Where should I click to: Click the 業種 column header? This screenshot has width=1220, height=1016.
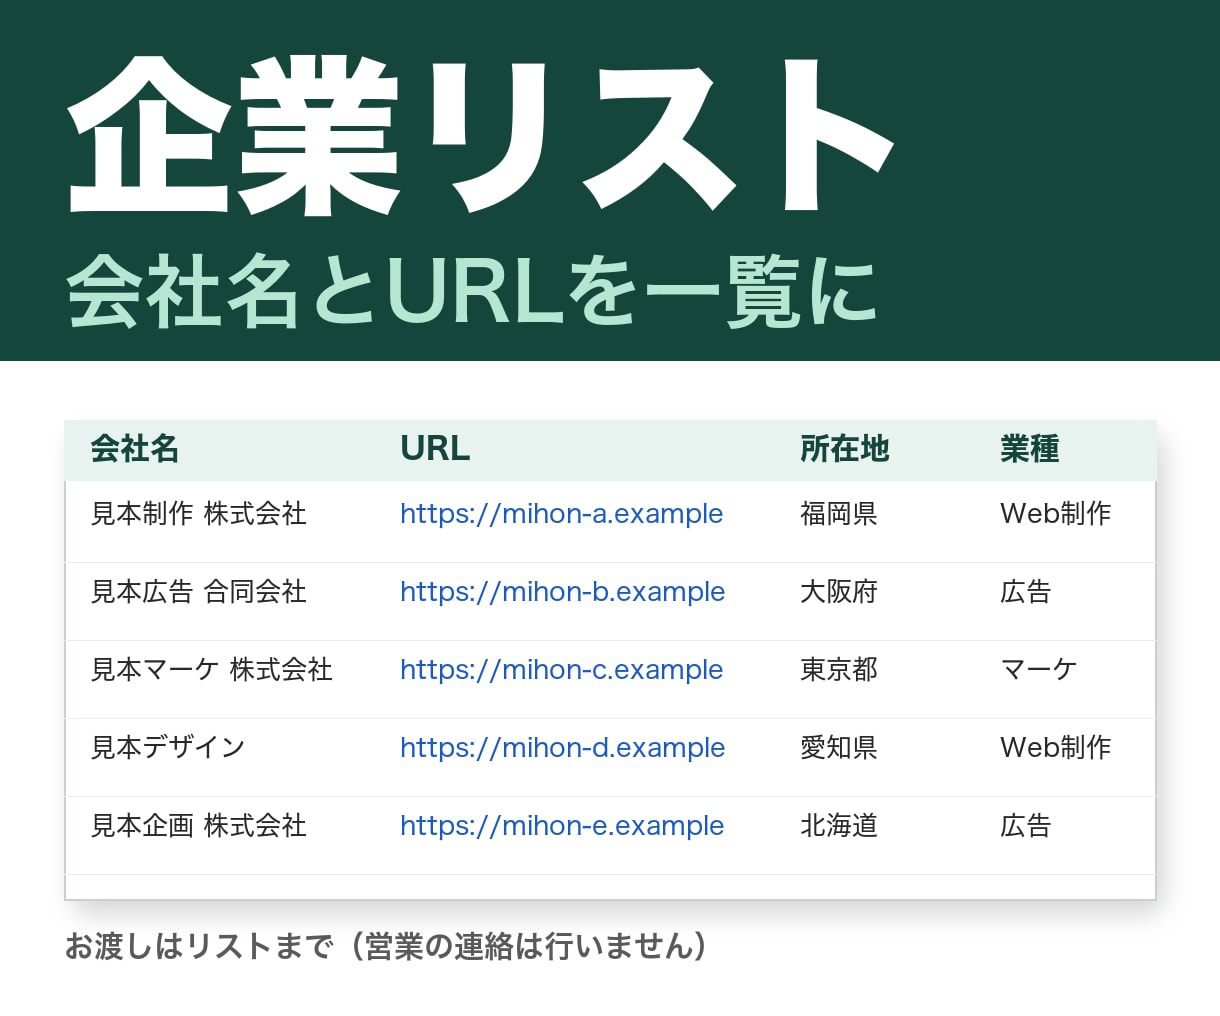point(1030,449)
